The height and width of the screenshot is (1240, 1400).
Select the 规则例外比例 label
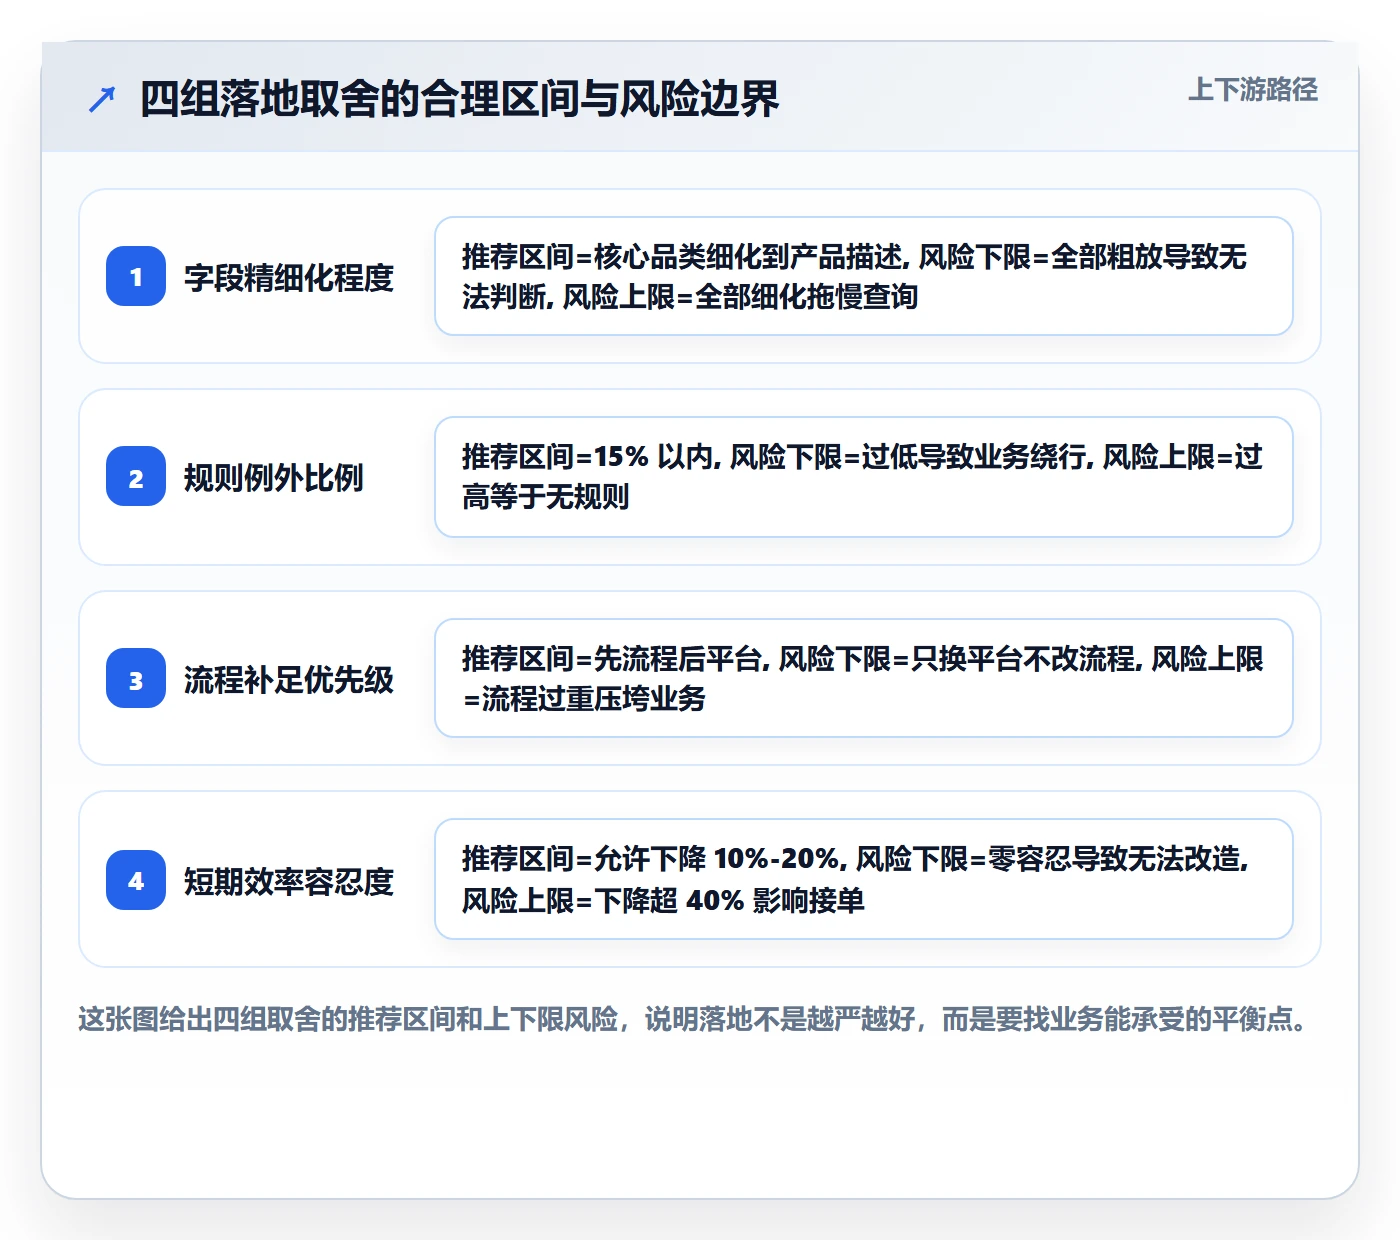[x=274, y=477]
